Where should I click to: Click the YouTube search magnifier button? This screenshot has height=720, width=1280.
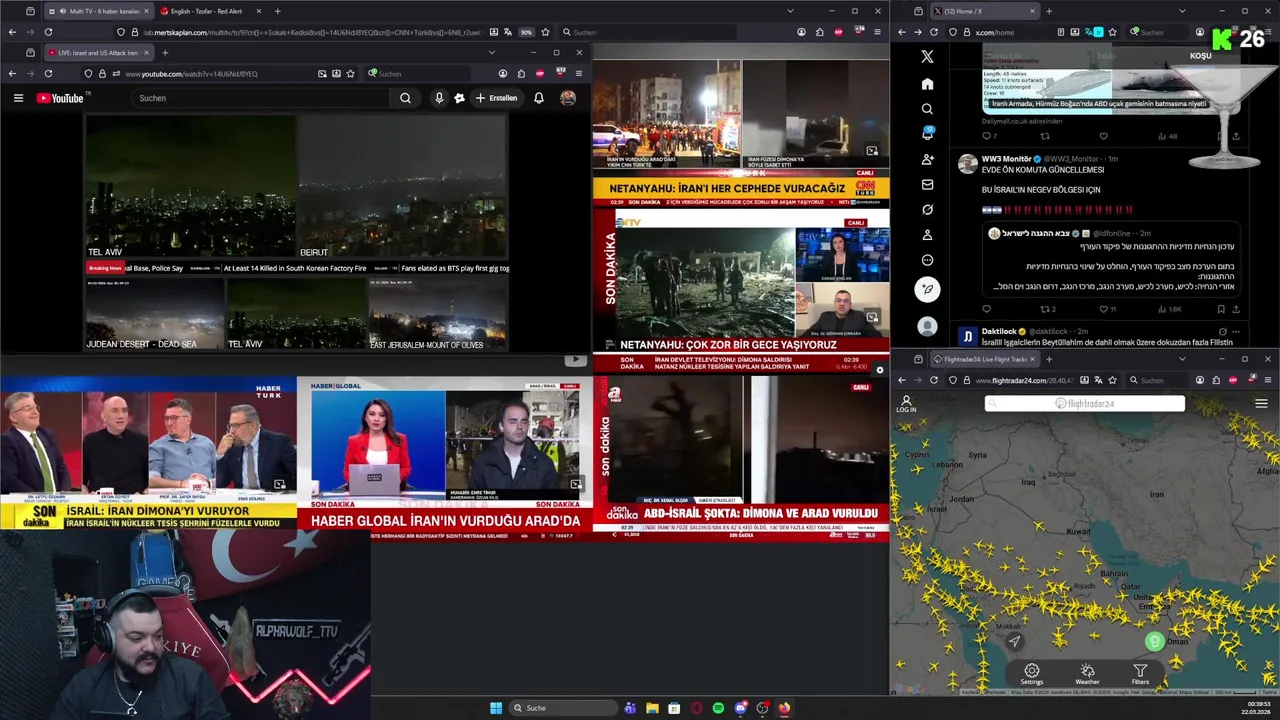[405, 98]
